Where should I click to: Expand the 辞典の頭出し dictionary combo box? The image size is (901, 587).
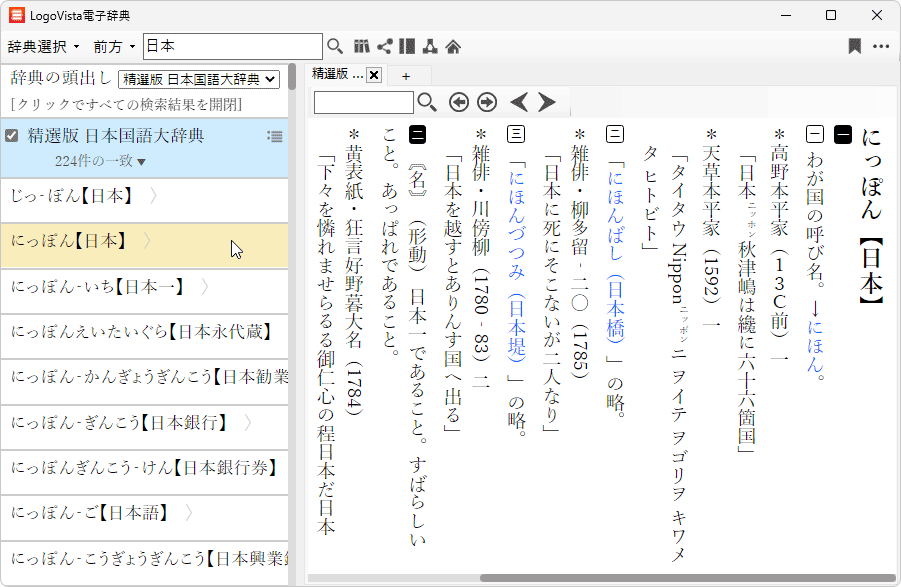pyautogui.click(x=199, y=79)
